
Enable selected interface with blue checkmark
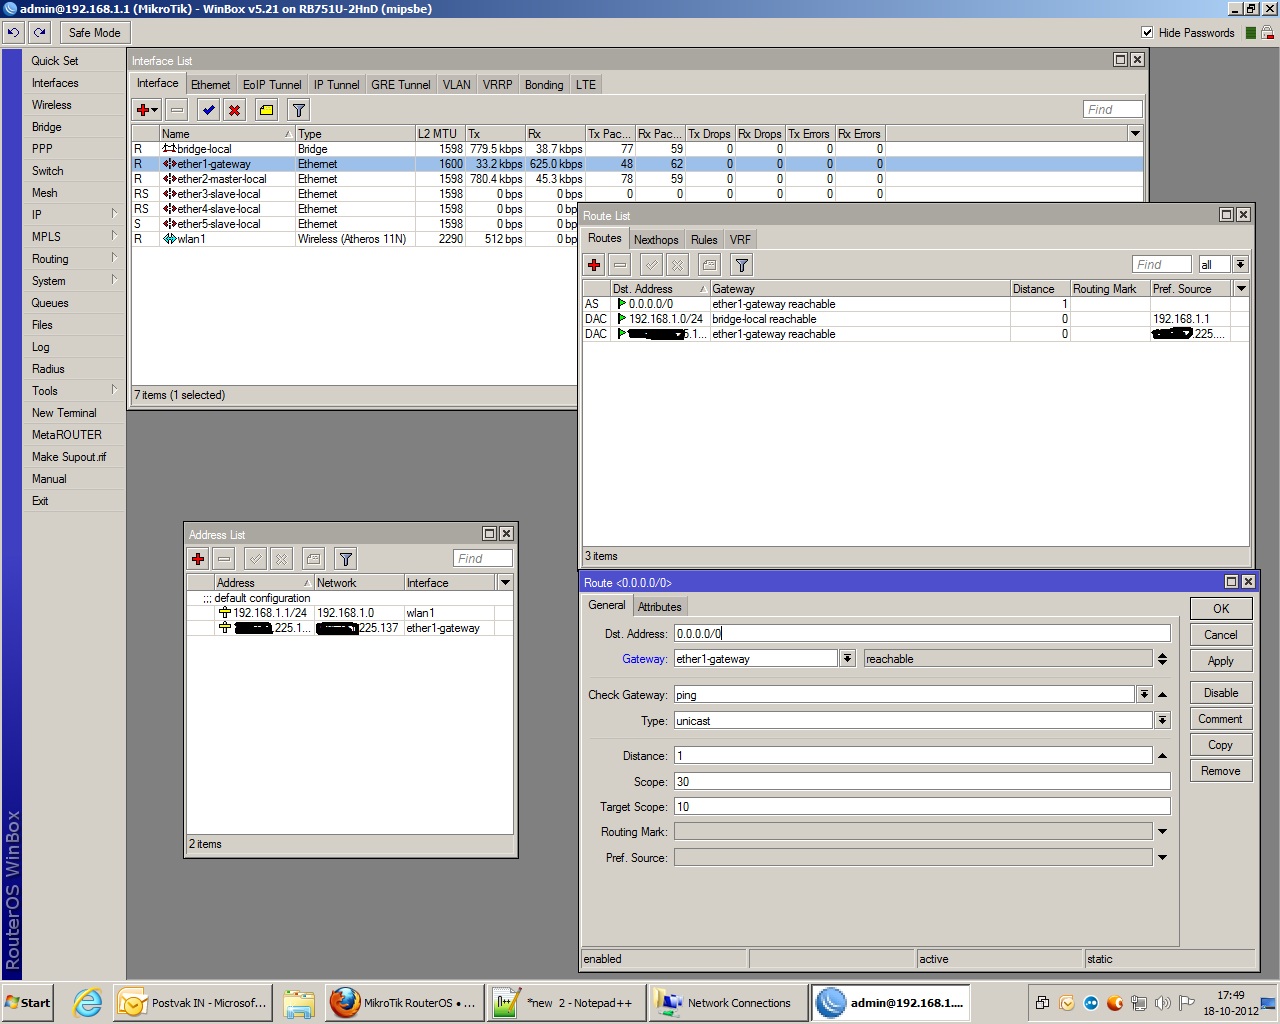click(208, 110)
